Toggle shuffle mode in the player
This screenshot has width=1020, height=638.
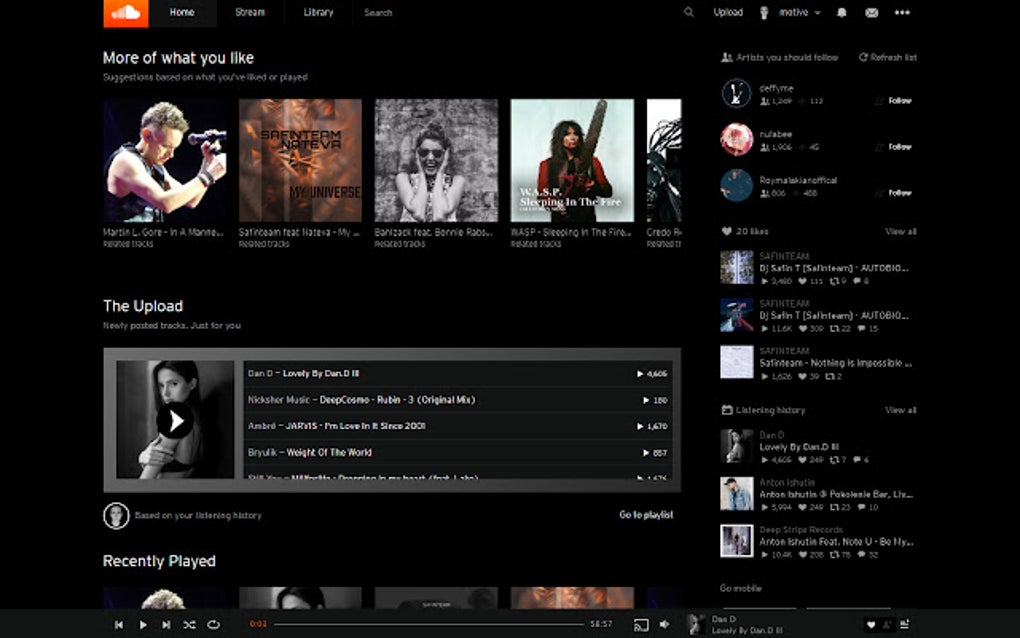tap(189, 623)
